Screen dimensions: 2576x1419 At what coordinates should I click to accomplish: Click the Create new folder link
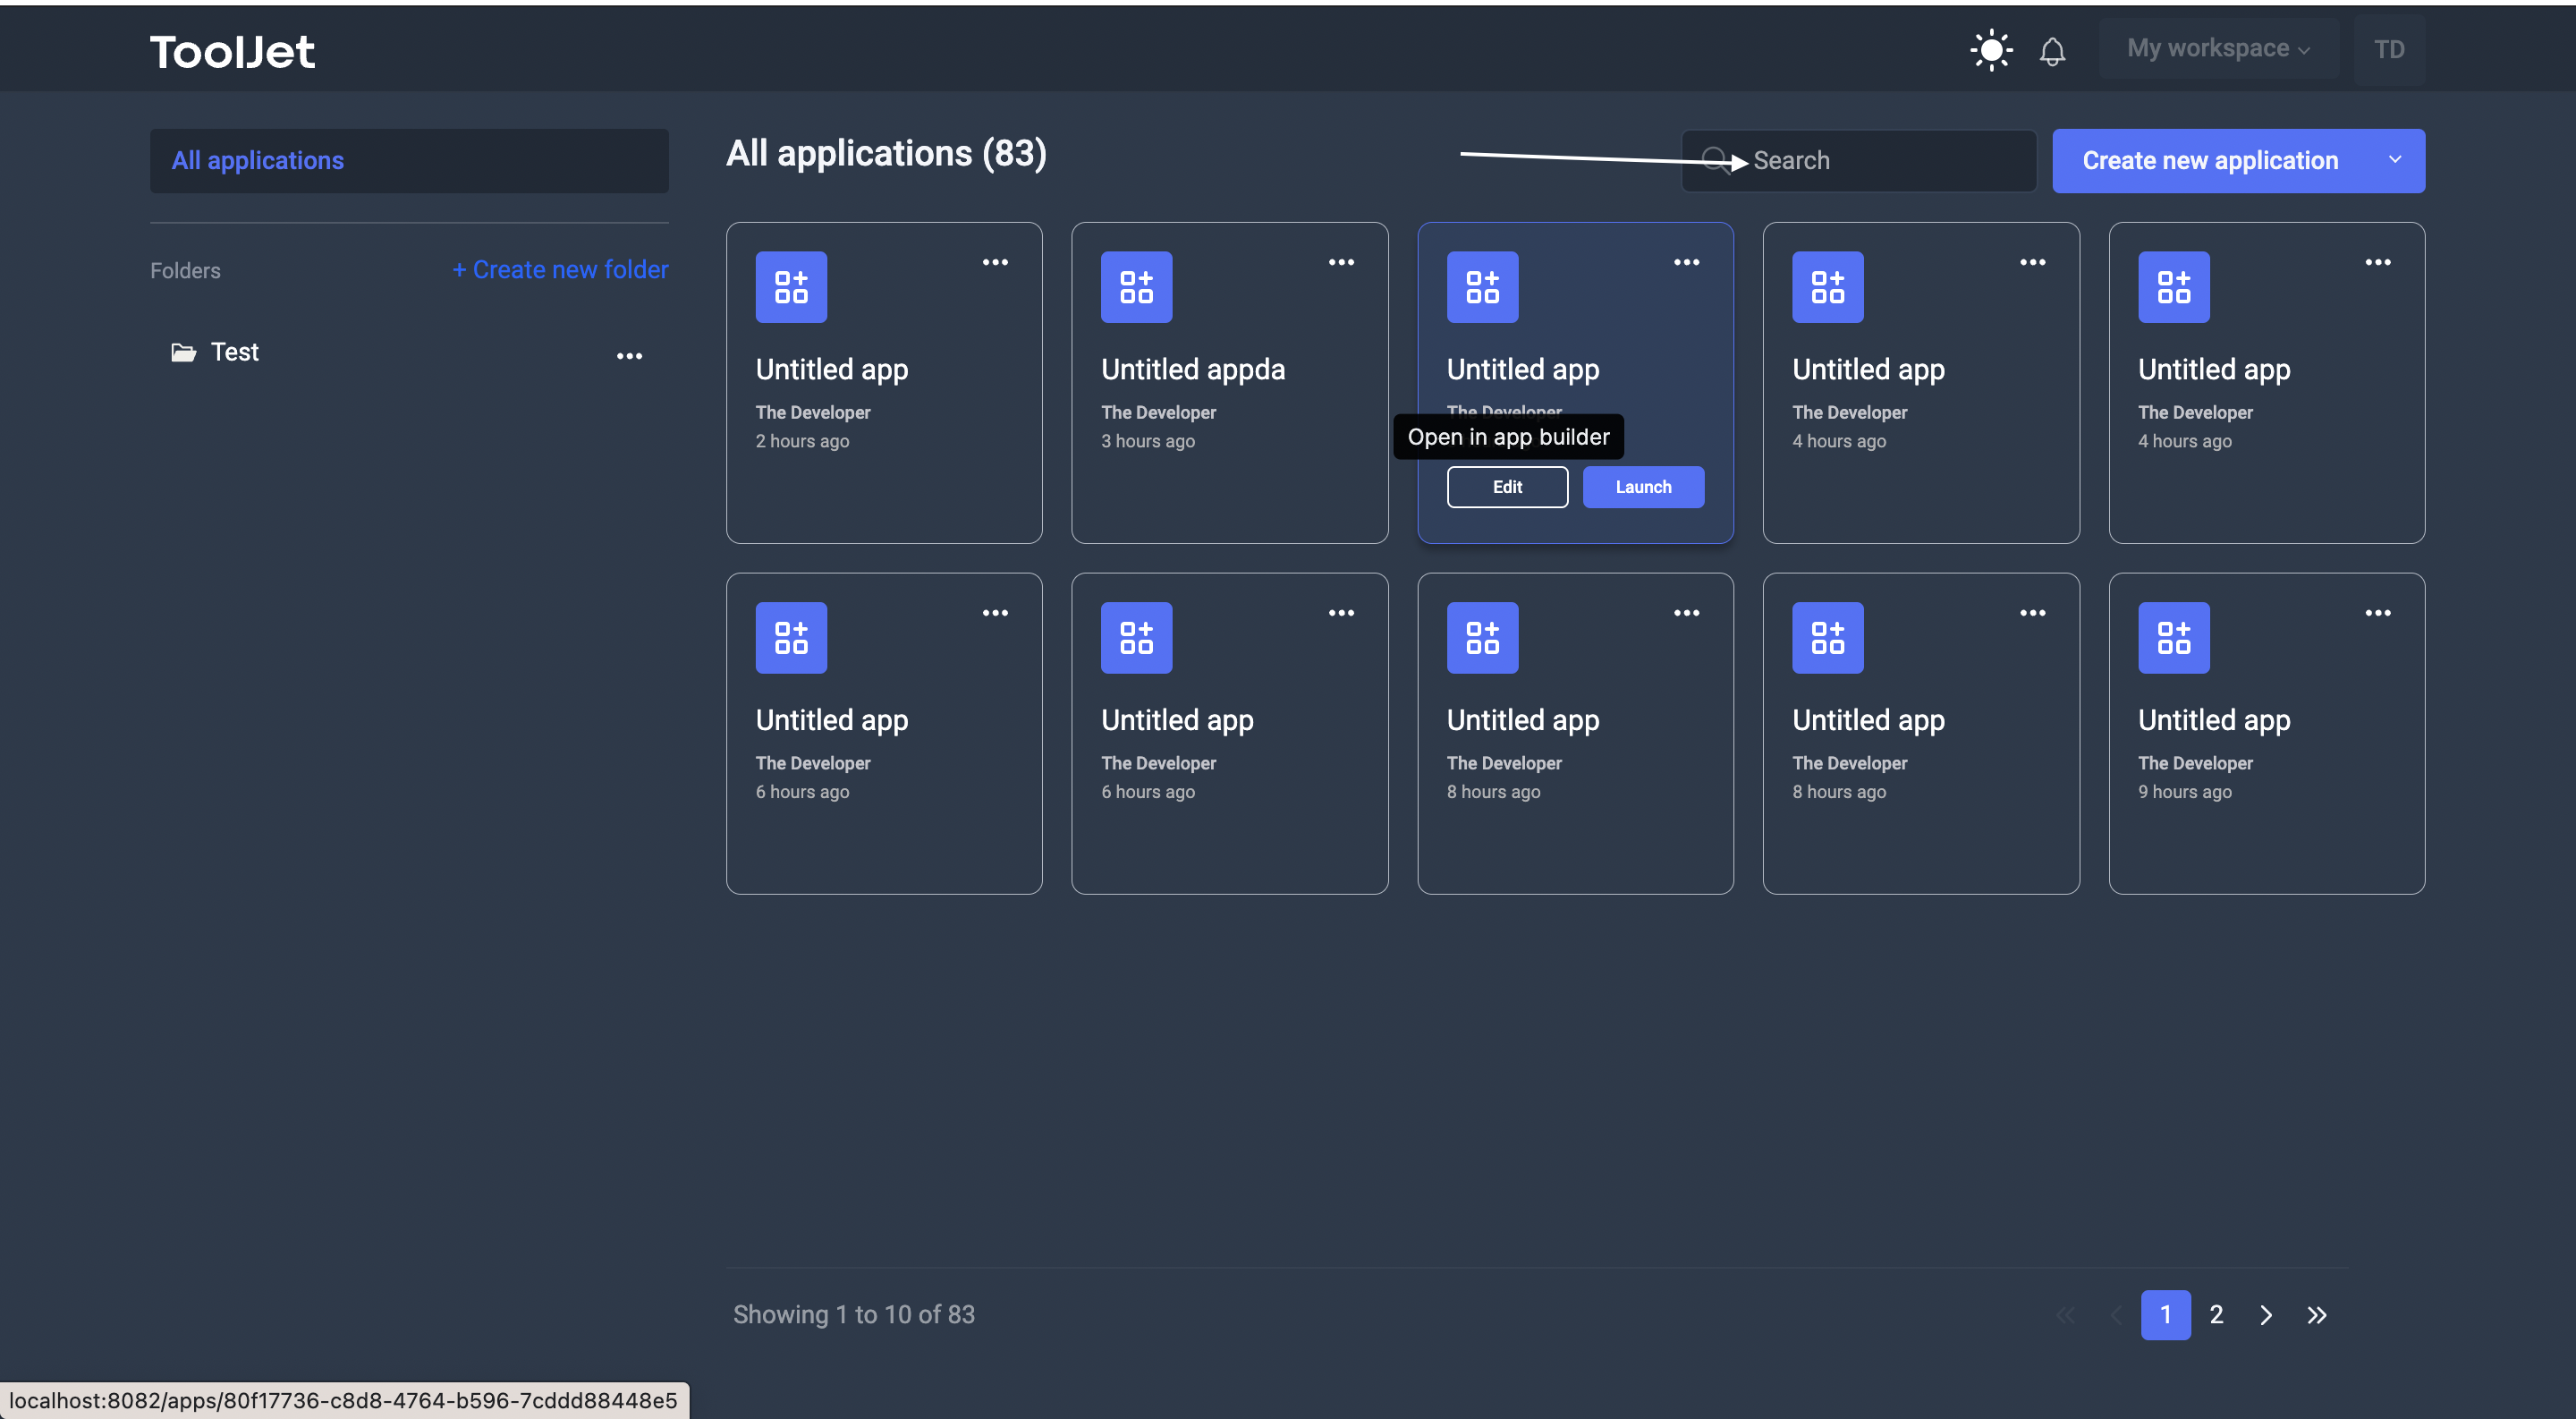[560, 269]
